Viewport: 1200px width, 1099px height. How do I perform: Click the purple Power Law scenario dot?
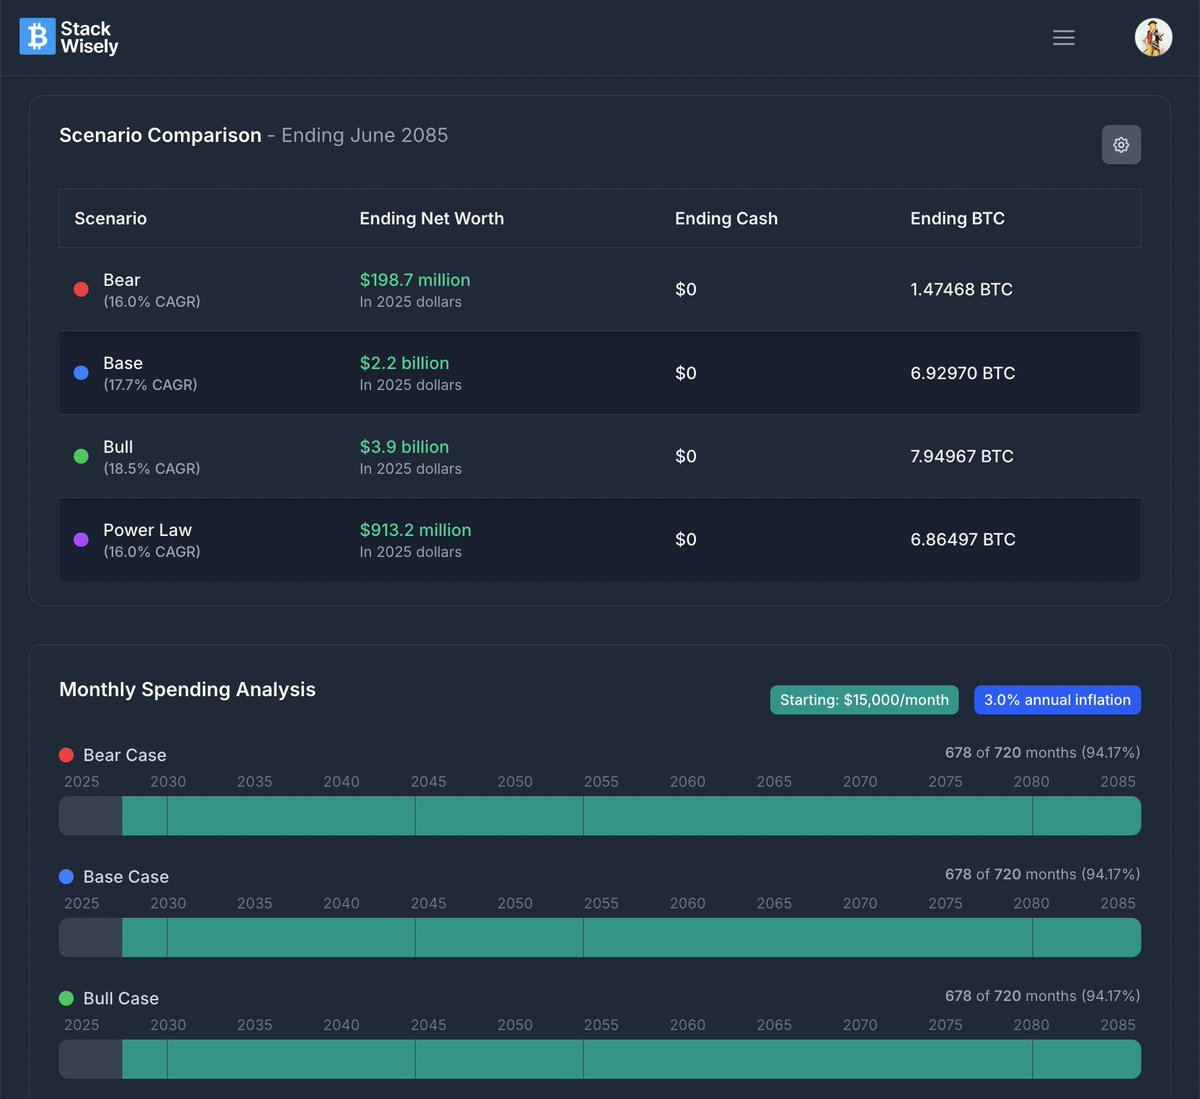tap(82, 540)
